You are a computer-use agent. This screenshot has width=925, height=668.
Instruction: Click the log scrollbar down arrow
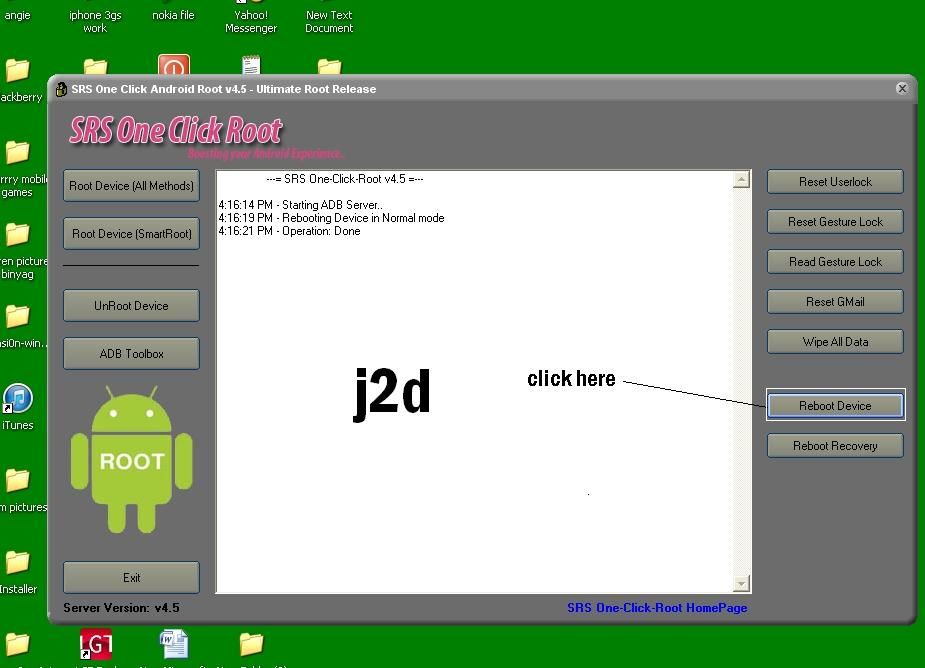pos(741,583)
